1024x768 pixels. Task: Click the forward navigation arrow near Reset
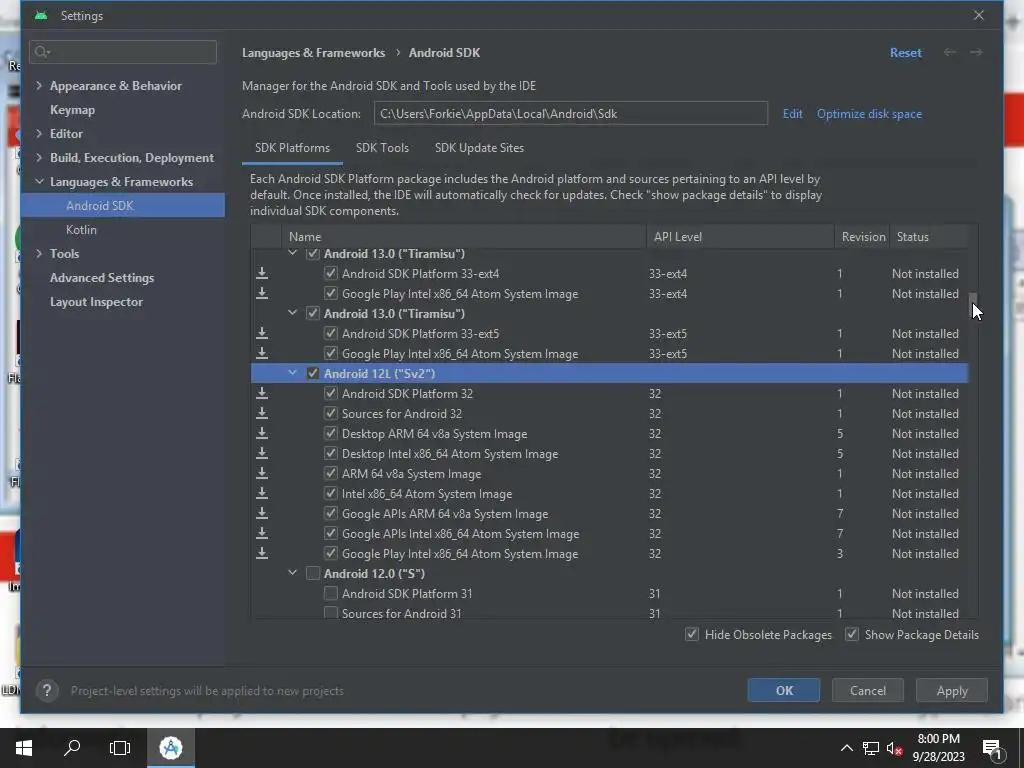tap(976, 52)
